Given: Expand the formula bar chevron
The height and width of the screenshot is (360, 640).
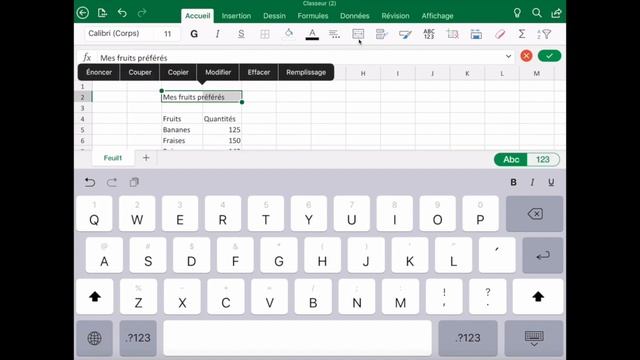Looking at the screenshot, I should (509, 56).
